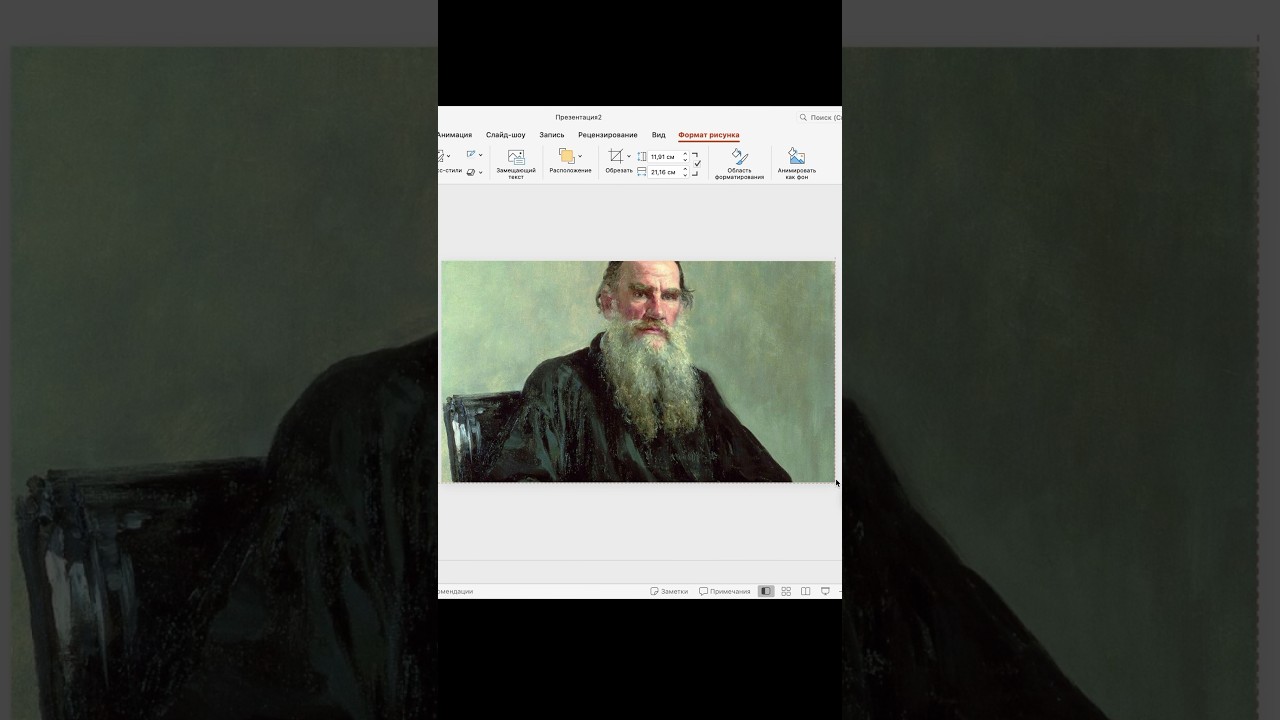Switch to slide sorter grid view

[786, 591]
